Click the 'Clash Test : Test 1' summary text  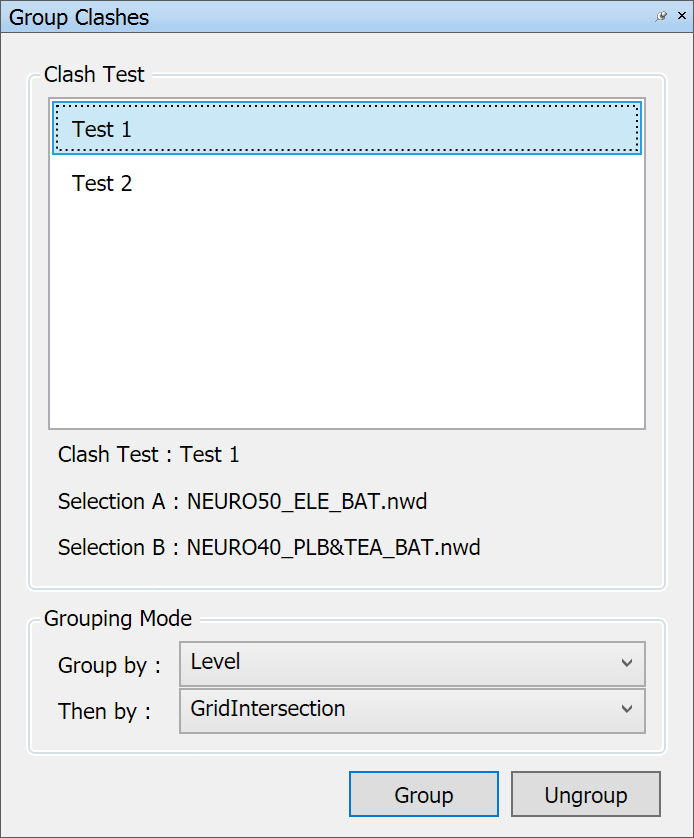(x=149, y=455)
